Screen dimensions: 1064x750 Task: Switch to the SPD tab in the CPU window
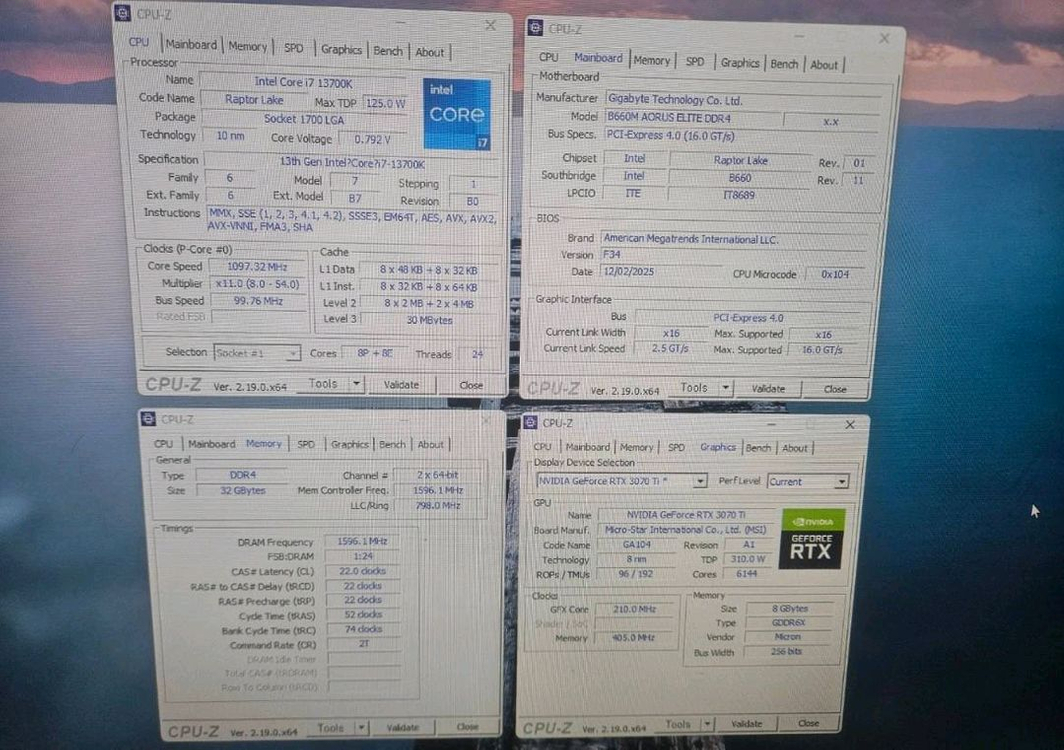point(293,47)
